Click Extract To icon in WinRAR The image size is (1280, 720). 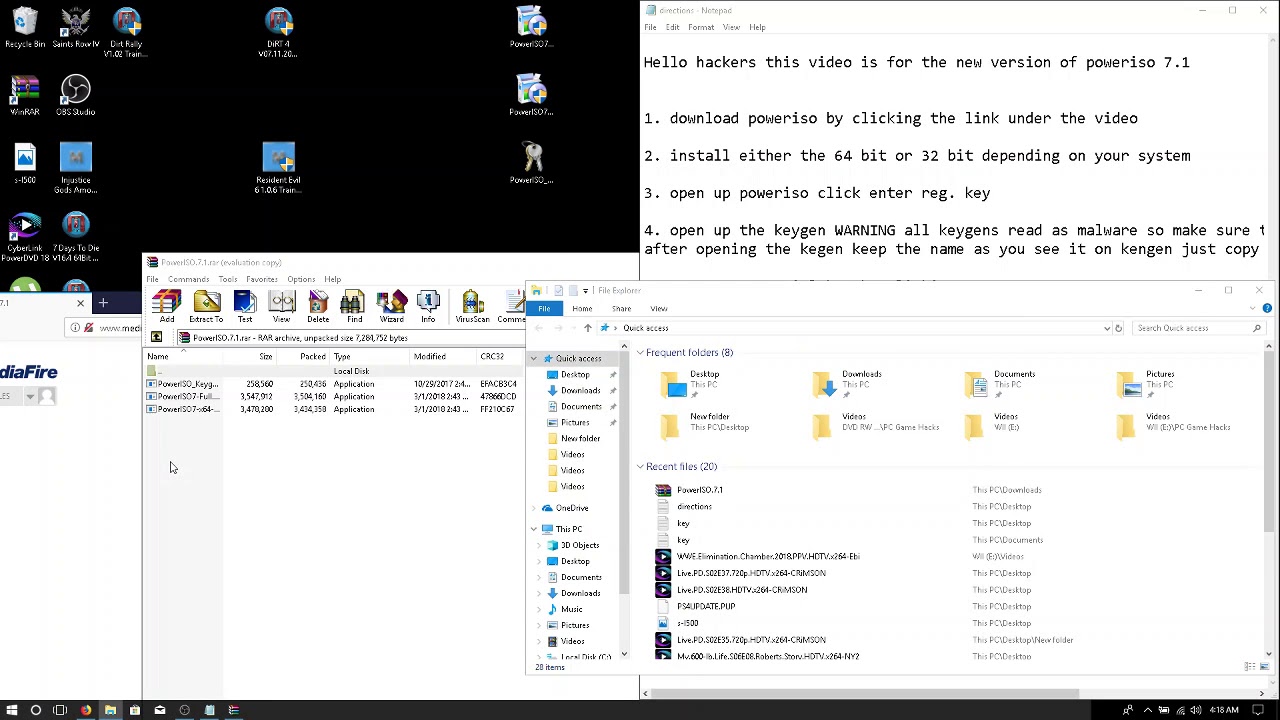206,306
